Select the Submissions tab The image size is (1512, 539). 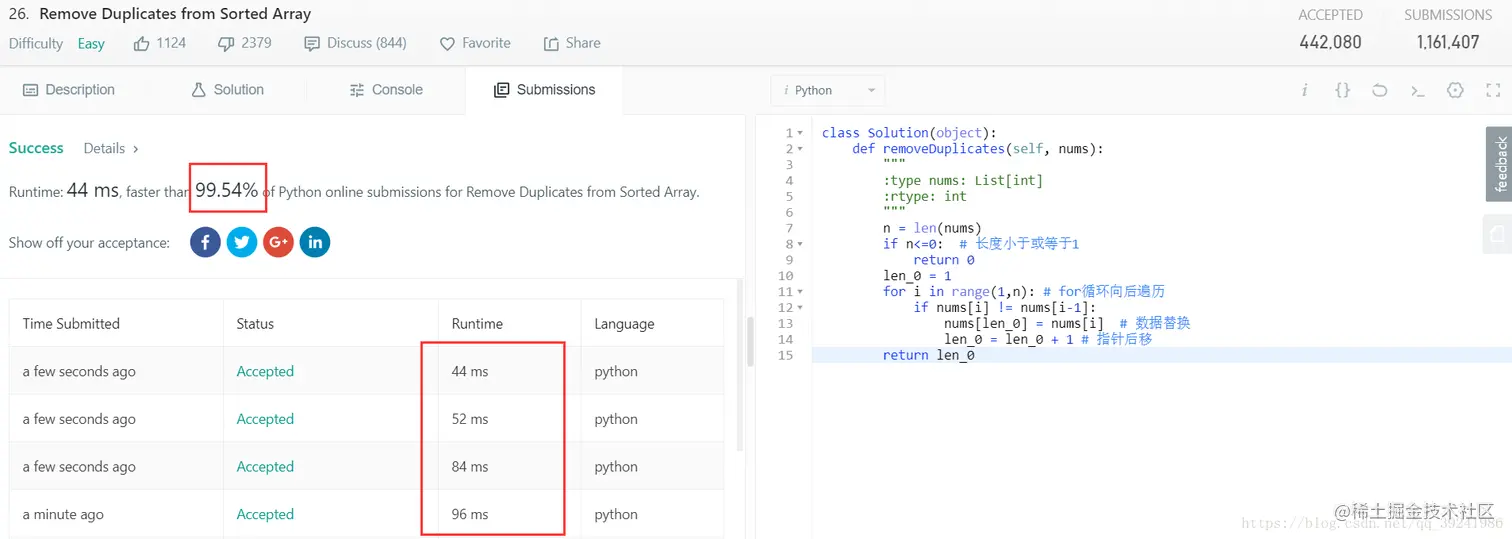click(545, 90)
